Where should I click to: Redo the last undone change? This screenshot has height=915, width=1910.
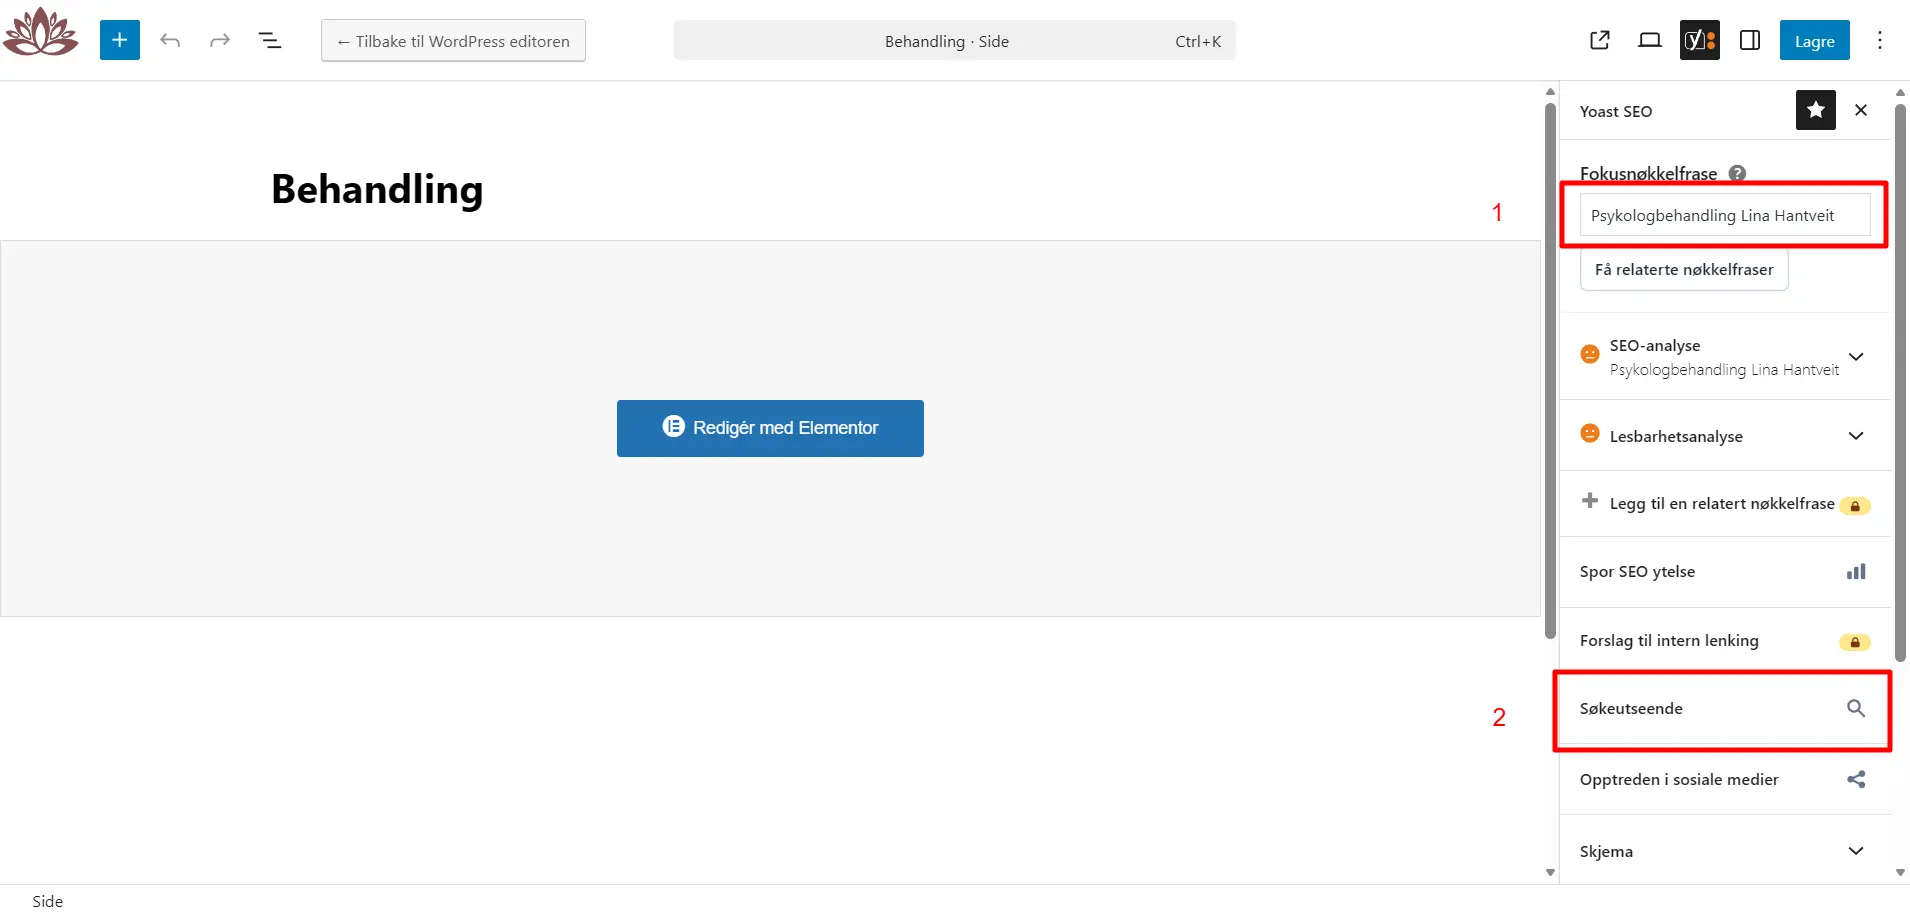(220, 40)
